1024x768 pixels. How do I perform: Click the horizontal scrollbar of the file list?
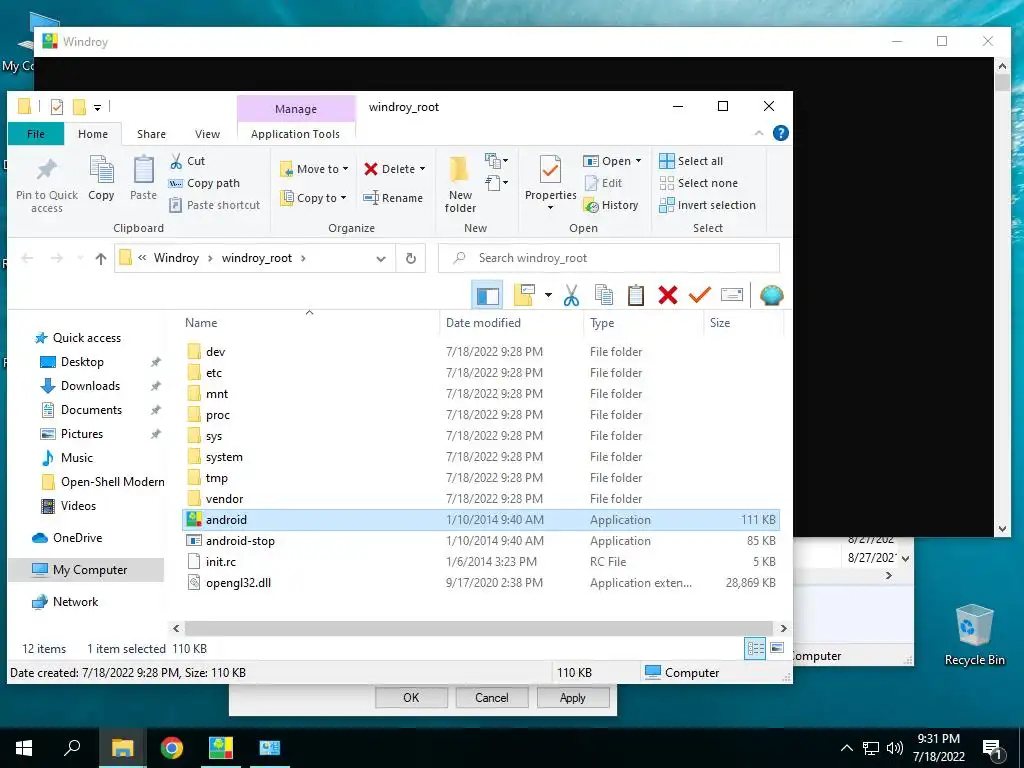[x=479, y=628]
